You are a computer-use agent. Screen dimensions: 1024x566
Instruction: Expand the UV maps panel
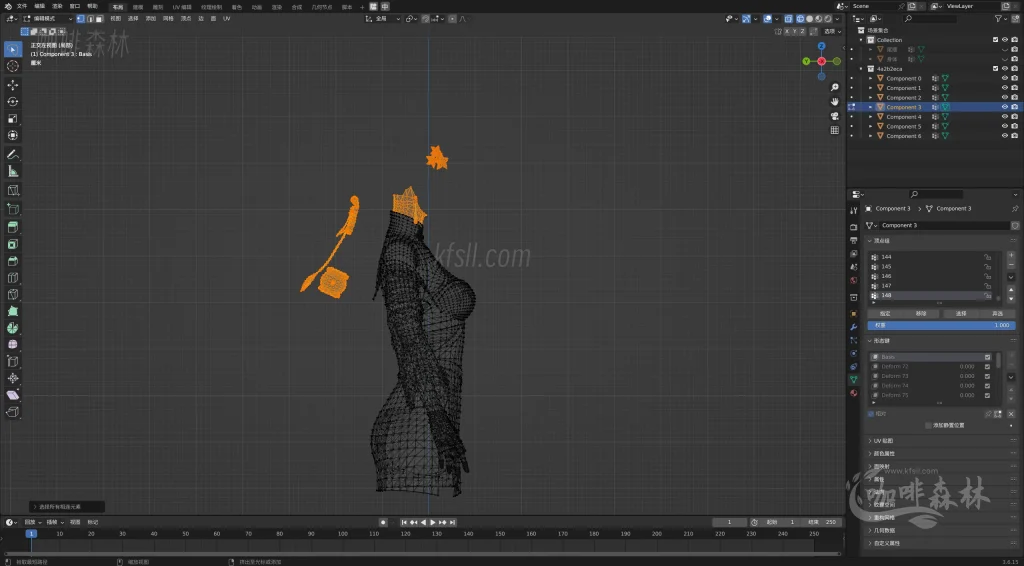pyautogui.click(x=941, y=441)
